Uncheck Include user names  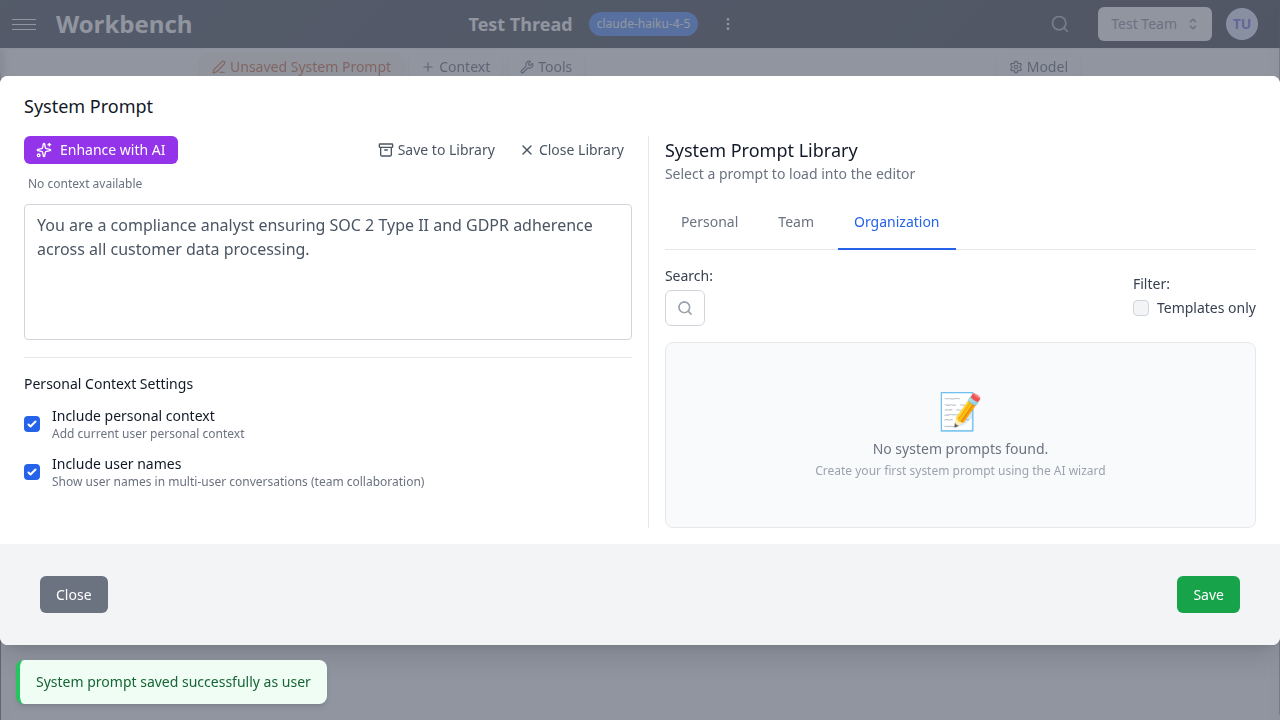click(x=31, y=472)
